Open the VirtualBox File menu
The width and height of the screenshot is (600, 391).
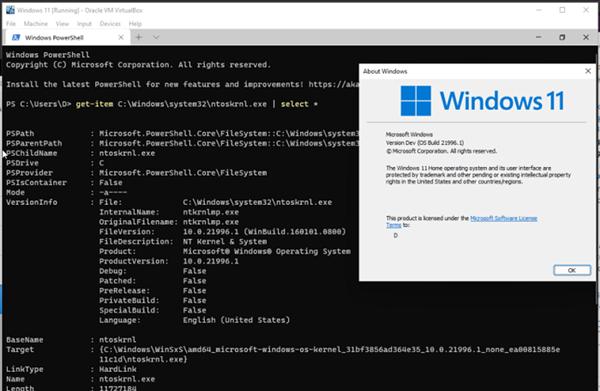11,24
